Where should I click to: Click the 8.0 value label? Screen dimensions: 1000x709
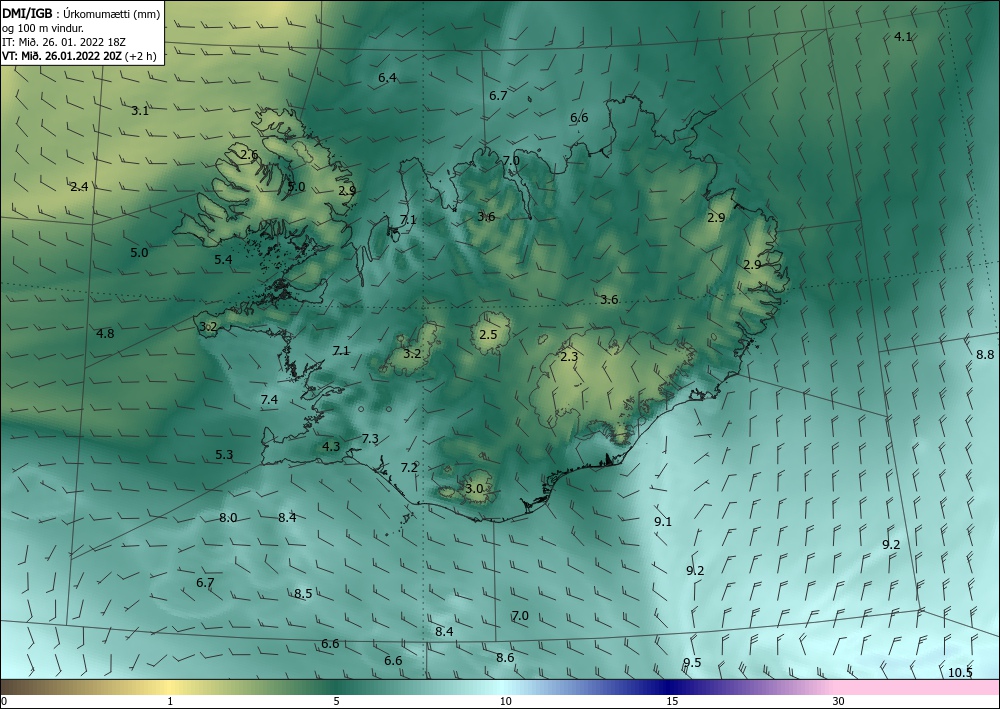228,518
